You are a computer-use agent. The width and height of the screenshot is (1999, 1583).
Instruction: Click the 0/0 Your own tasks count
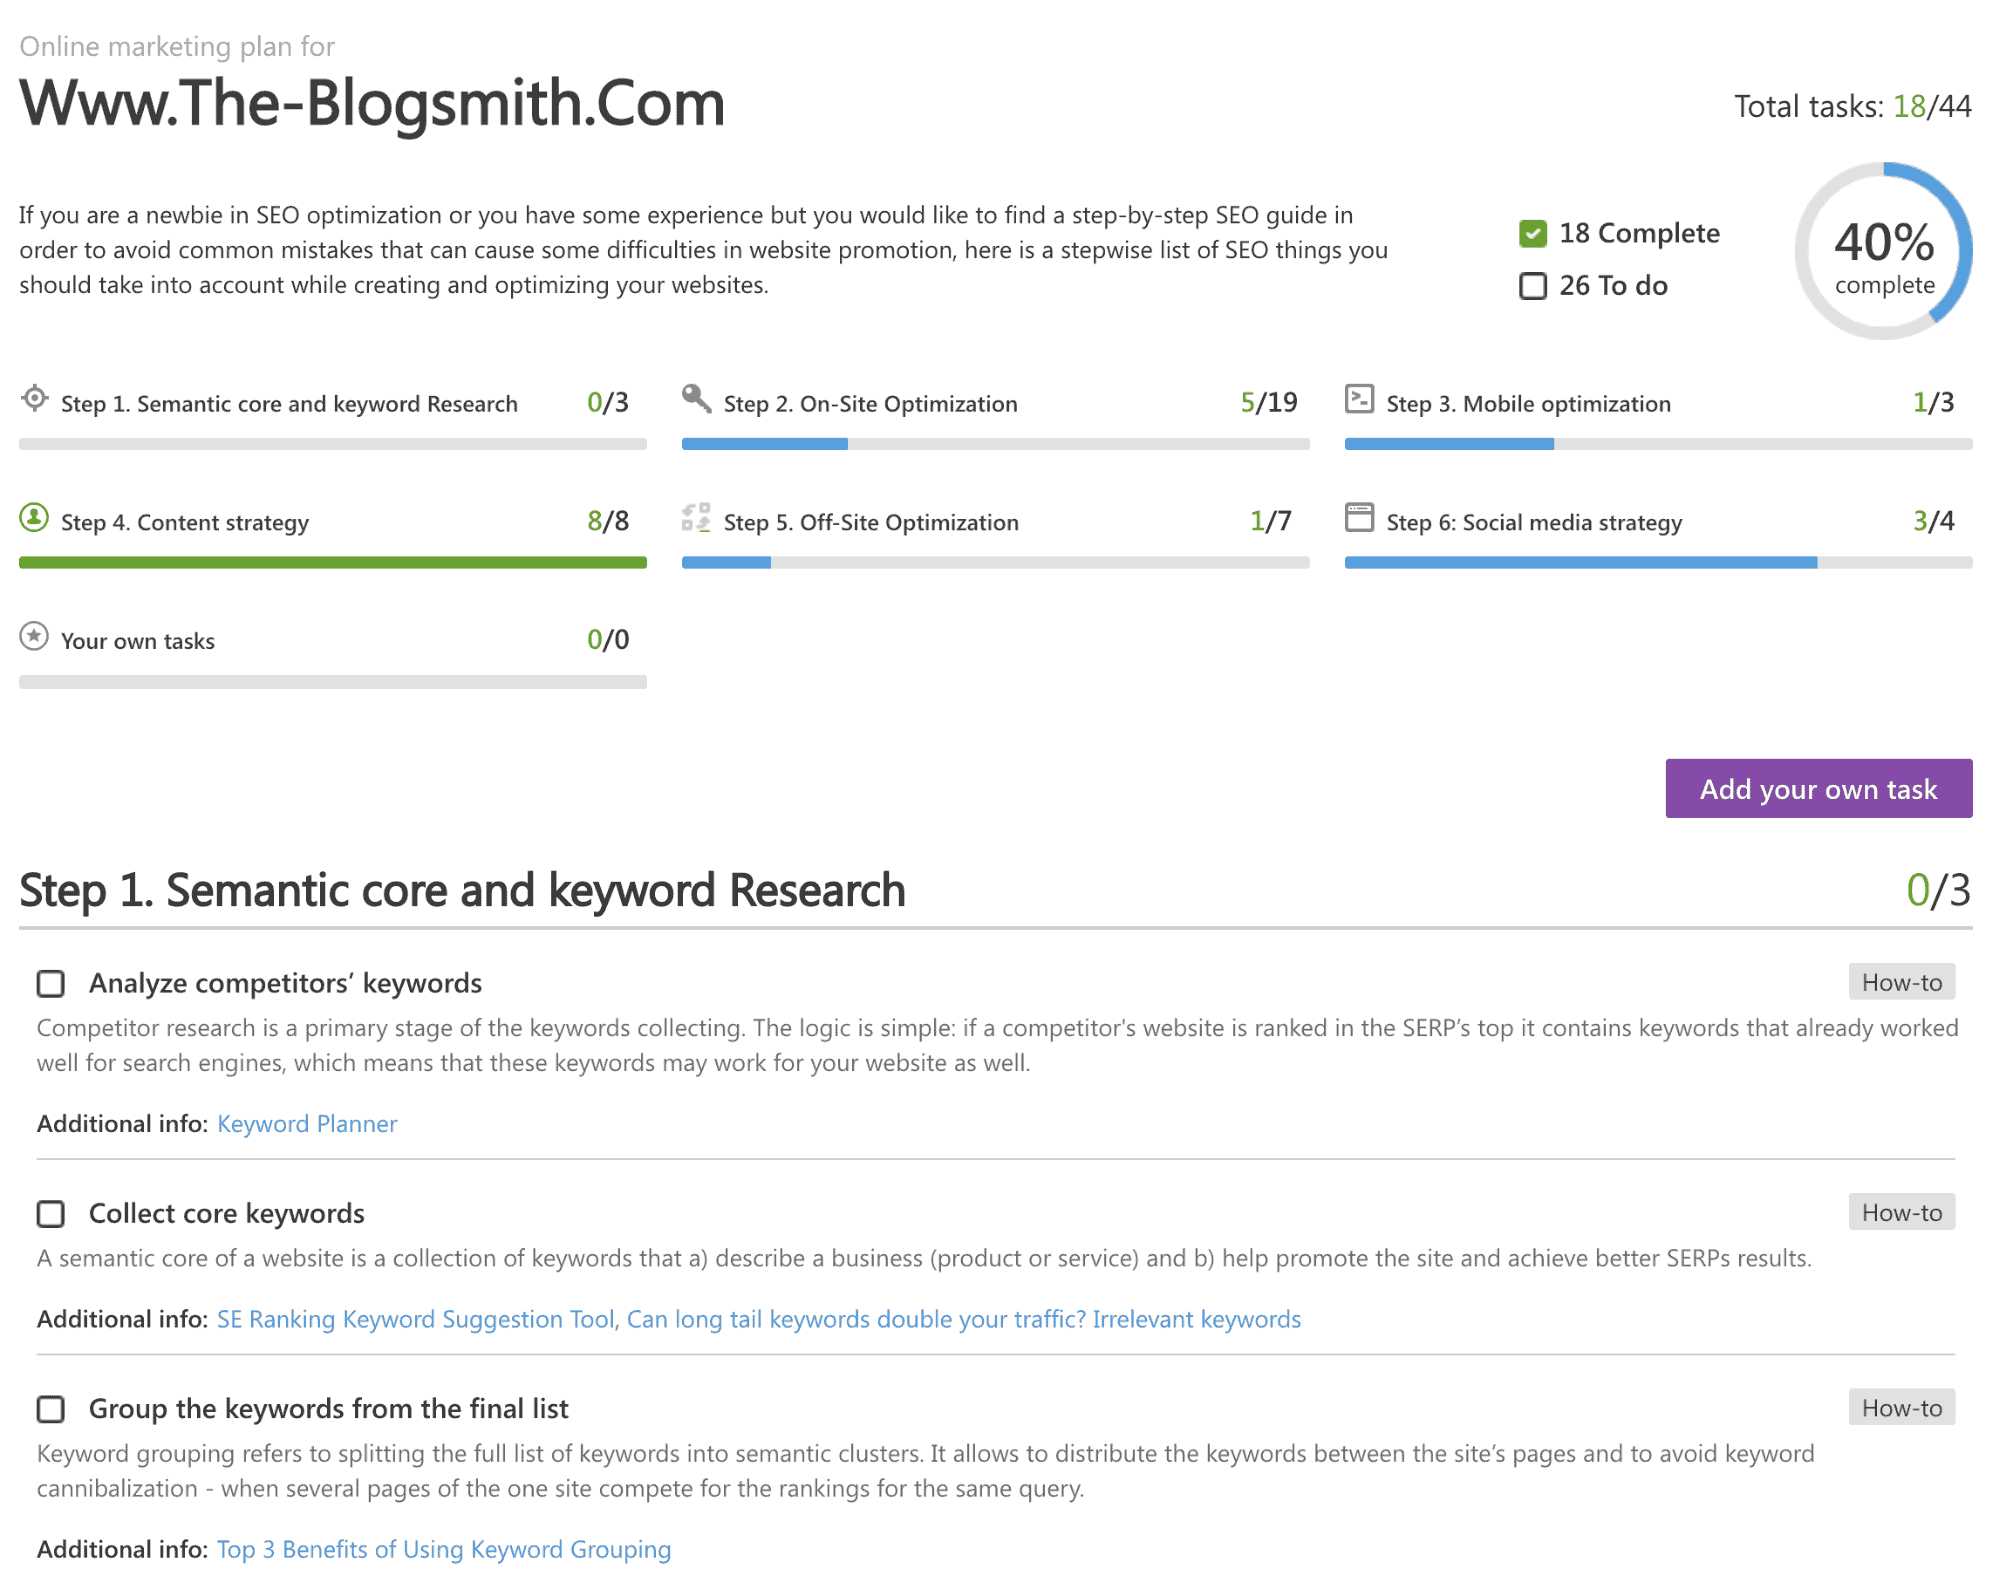608,640
